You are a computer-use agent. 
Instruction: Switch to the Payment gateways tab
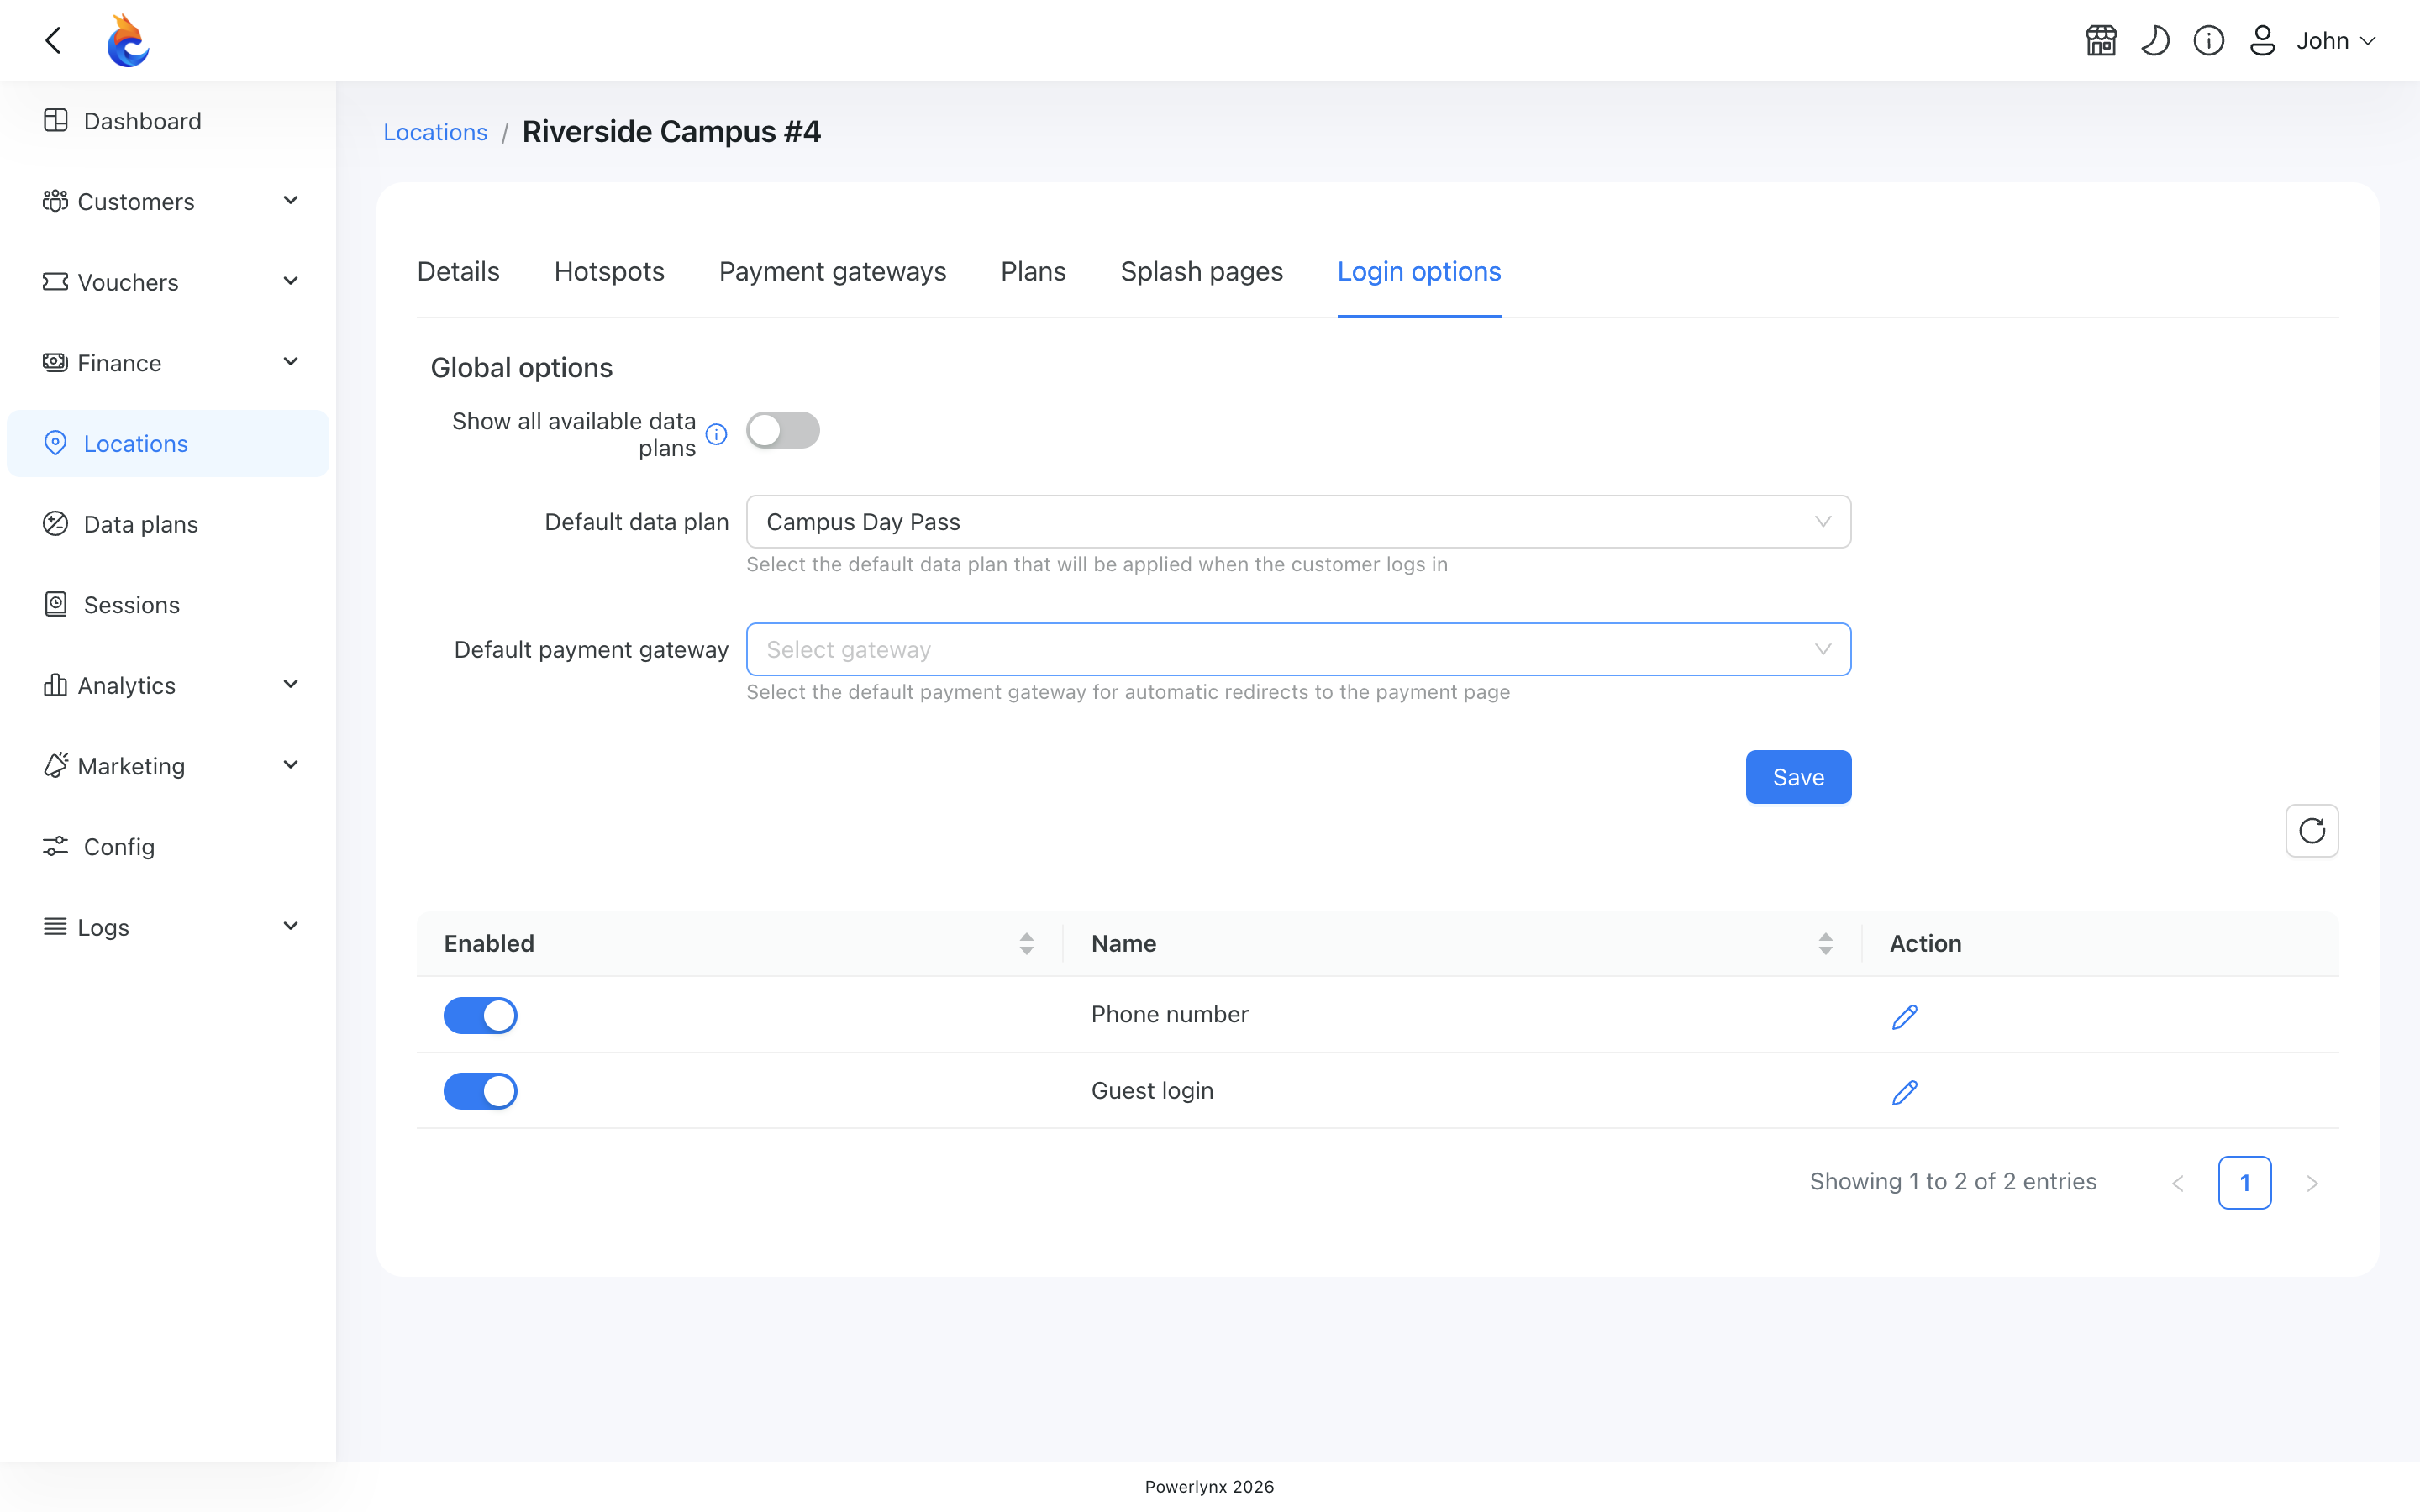point(832,272)
